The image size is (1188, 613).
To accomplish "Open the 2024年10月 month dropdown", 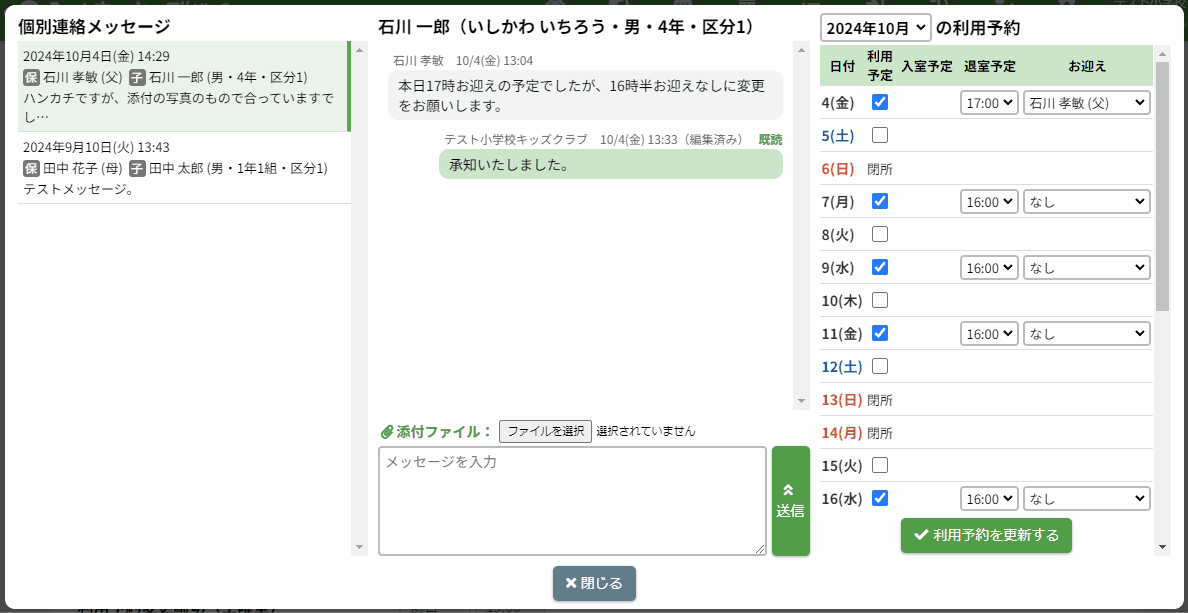I will 875,28.
